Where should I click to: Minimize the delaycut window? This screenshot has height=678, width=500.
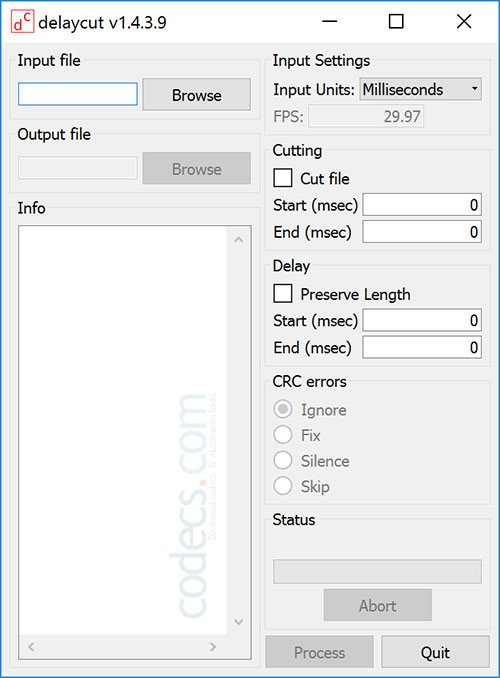coord(330,21)
